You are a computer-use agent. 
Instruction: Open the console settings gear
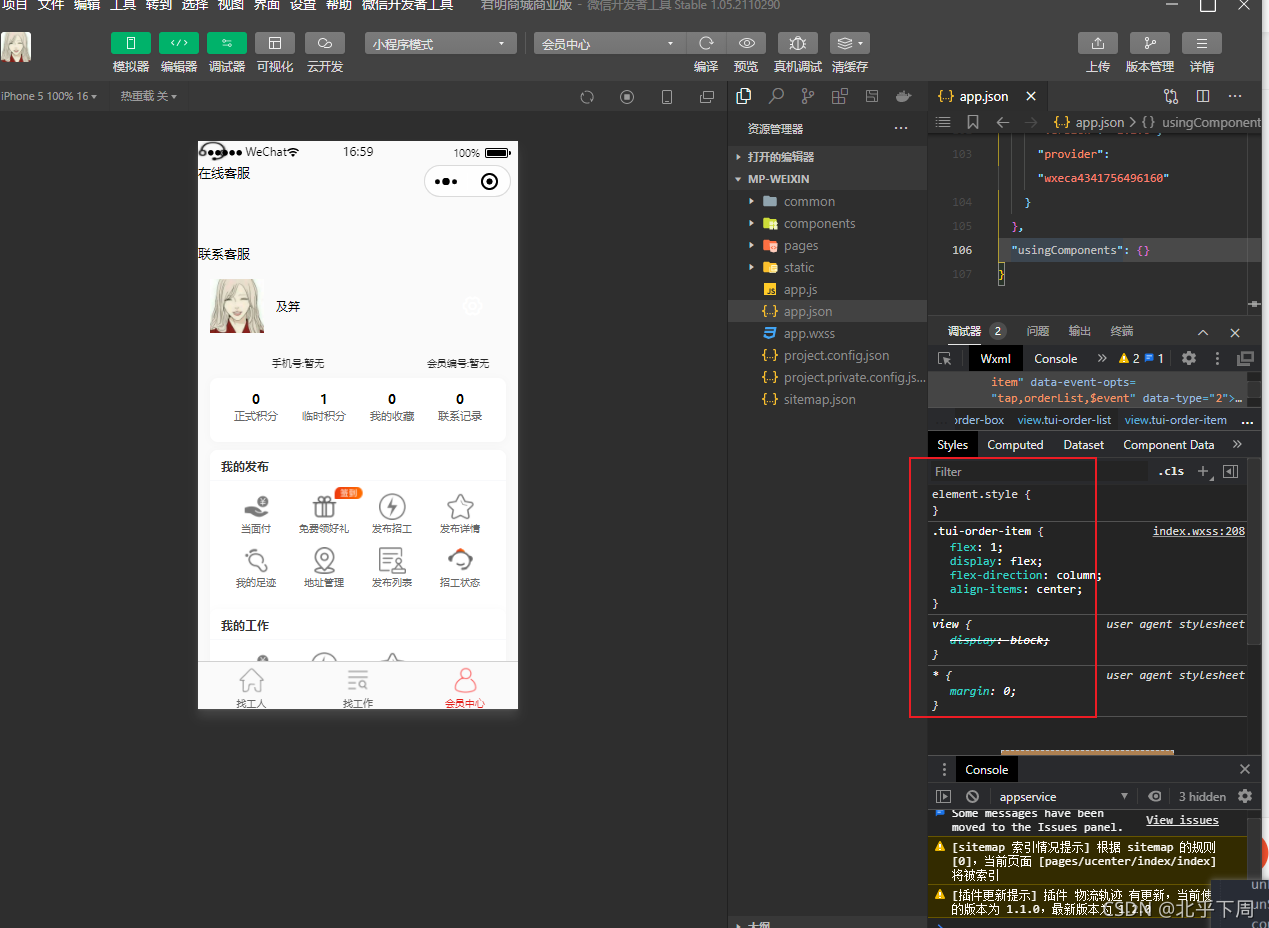pos(1245,796)
